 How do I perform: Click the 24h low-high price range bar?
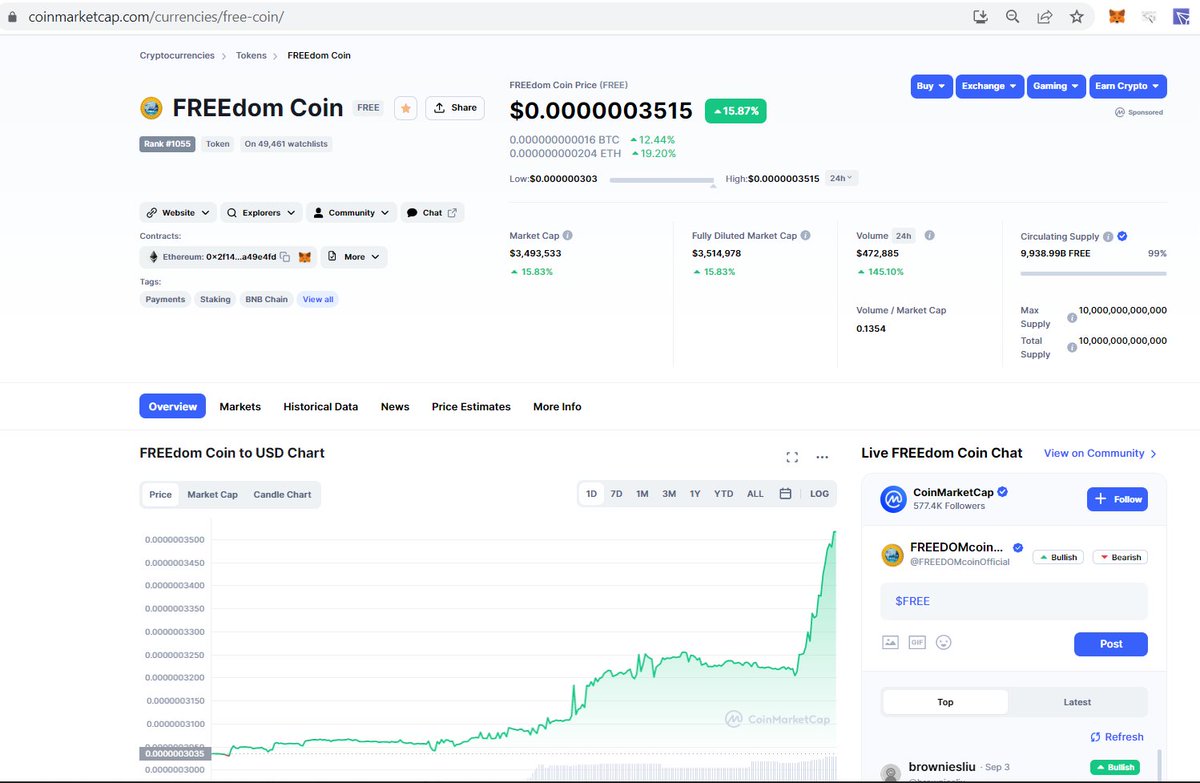pos(662,180)
